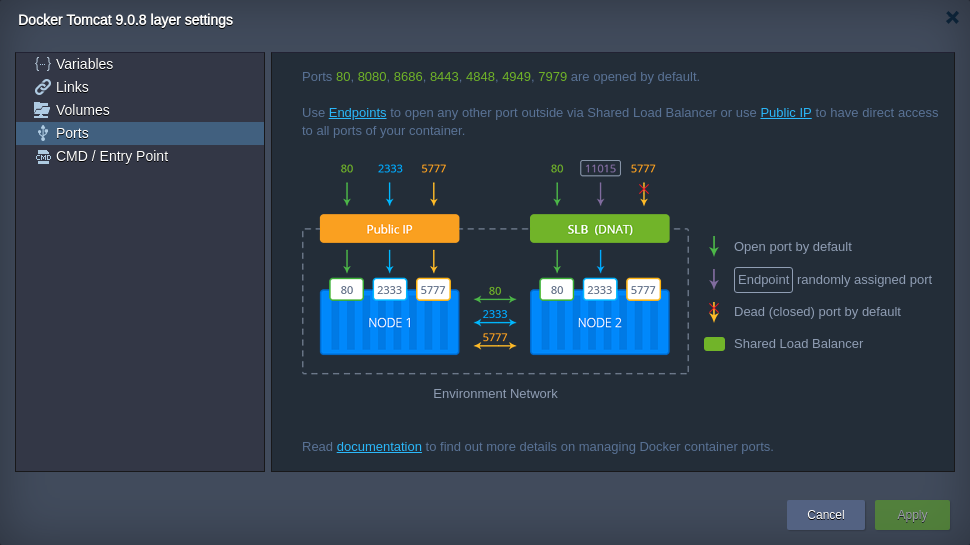
Task: Click the Variables curly-braces icon
Action: point(42,64)
